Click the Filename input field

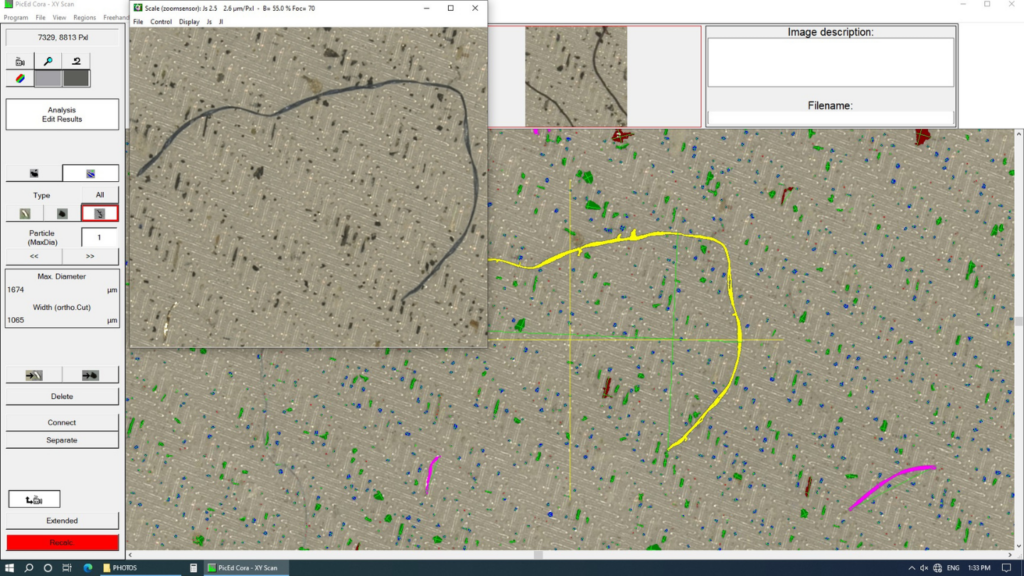[x=830, y=118]
